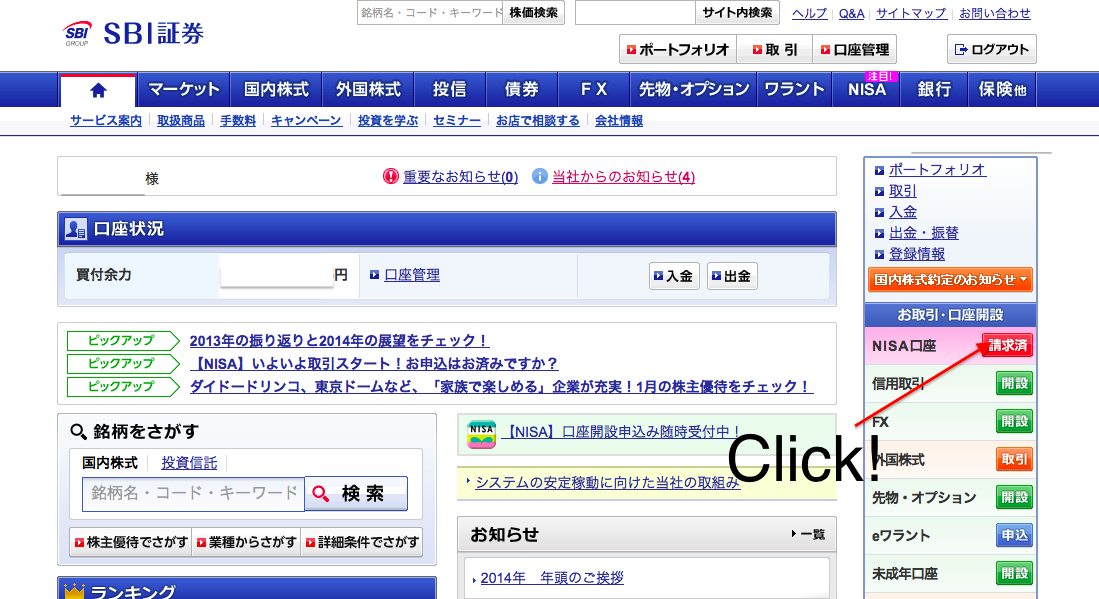Click the FX 開設 button in sidebar
1099x599 pixels.
pos(1014,422)
